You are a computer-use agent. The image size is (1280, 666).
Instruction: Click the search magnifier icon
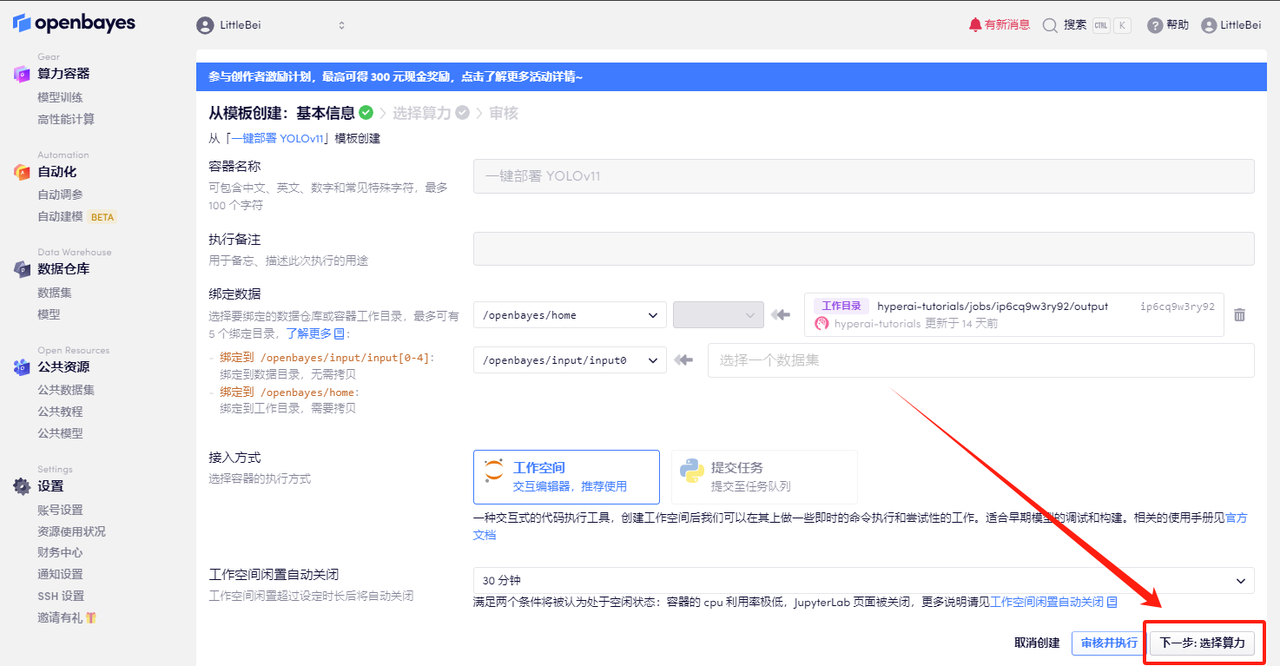coord(1050,25)
